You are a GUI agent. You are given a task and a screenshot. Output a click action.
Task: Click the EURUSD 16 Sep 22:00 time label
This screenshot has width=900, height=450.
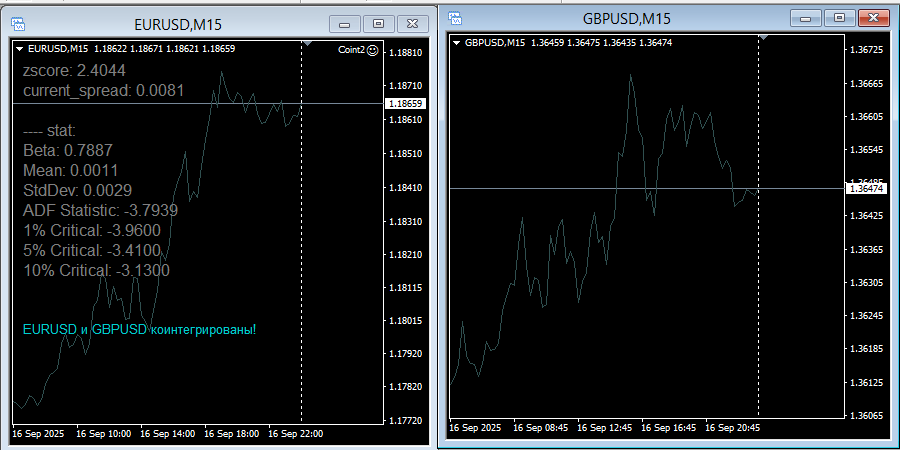click(x=296, y=434)
